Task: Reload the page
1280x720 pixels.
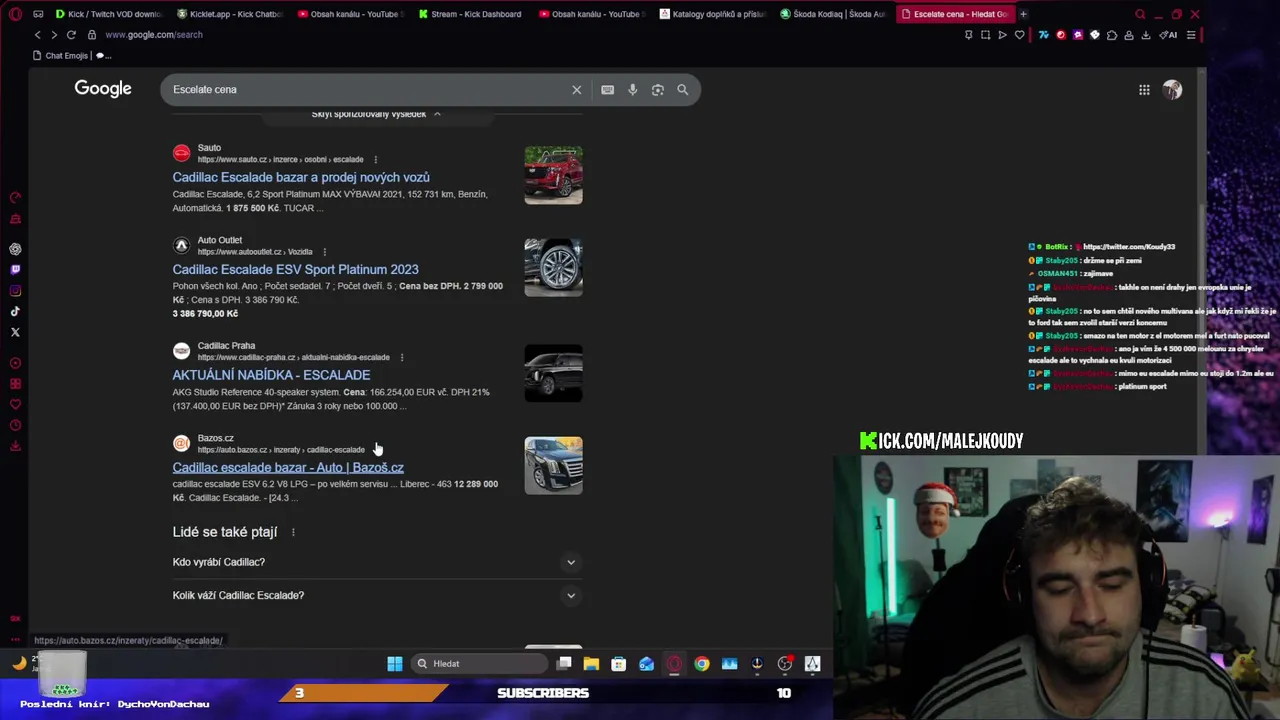Action: [x=71, y=35]
